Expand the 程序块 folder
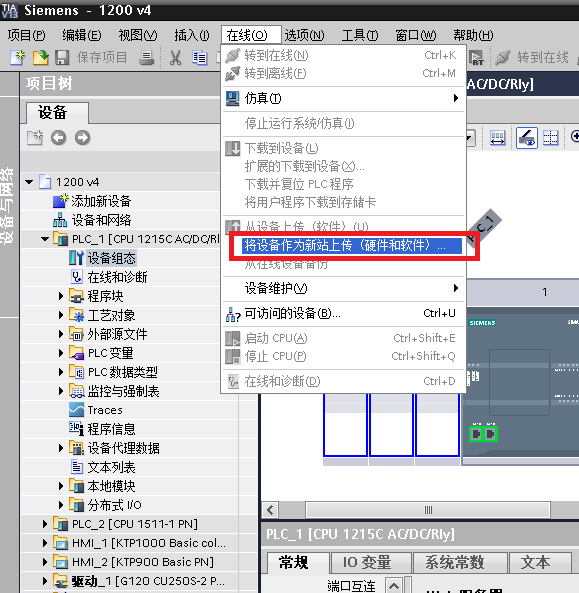 61,296
